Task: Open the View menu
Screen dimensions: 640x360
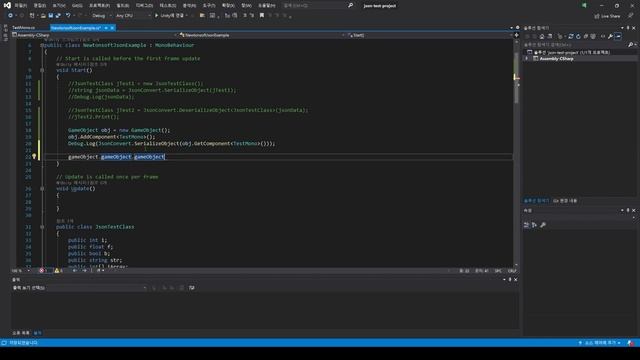Action: [x=59, y=5]
